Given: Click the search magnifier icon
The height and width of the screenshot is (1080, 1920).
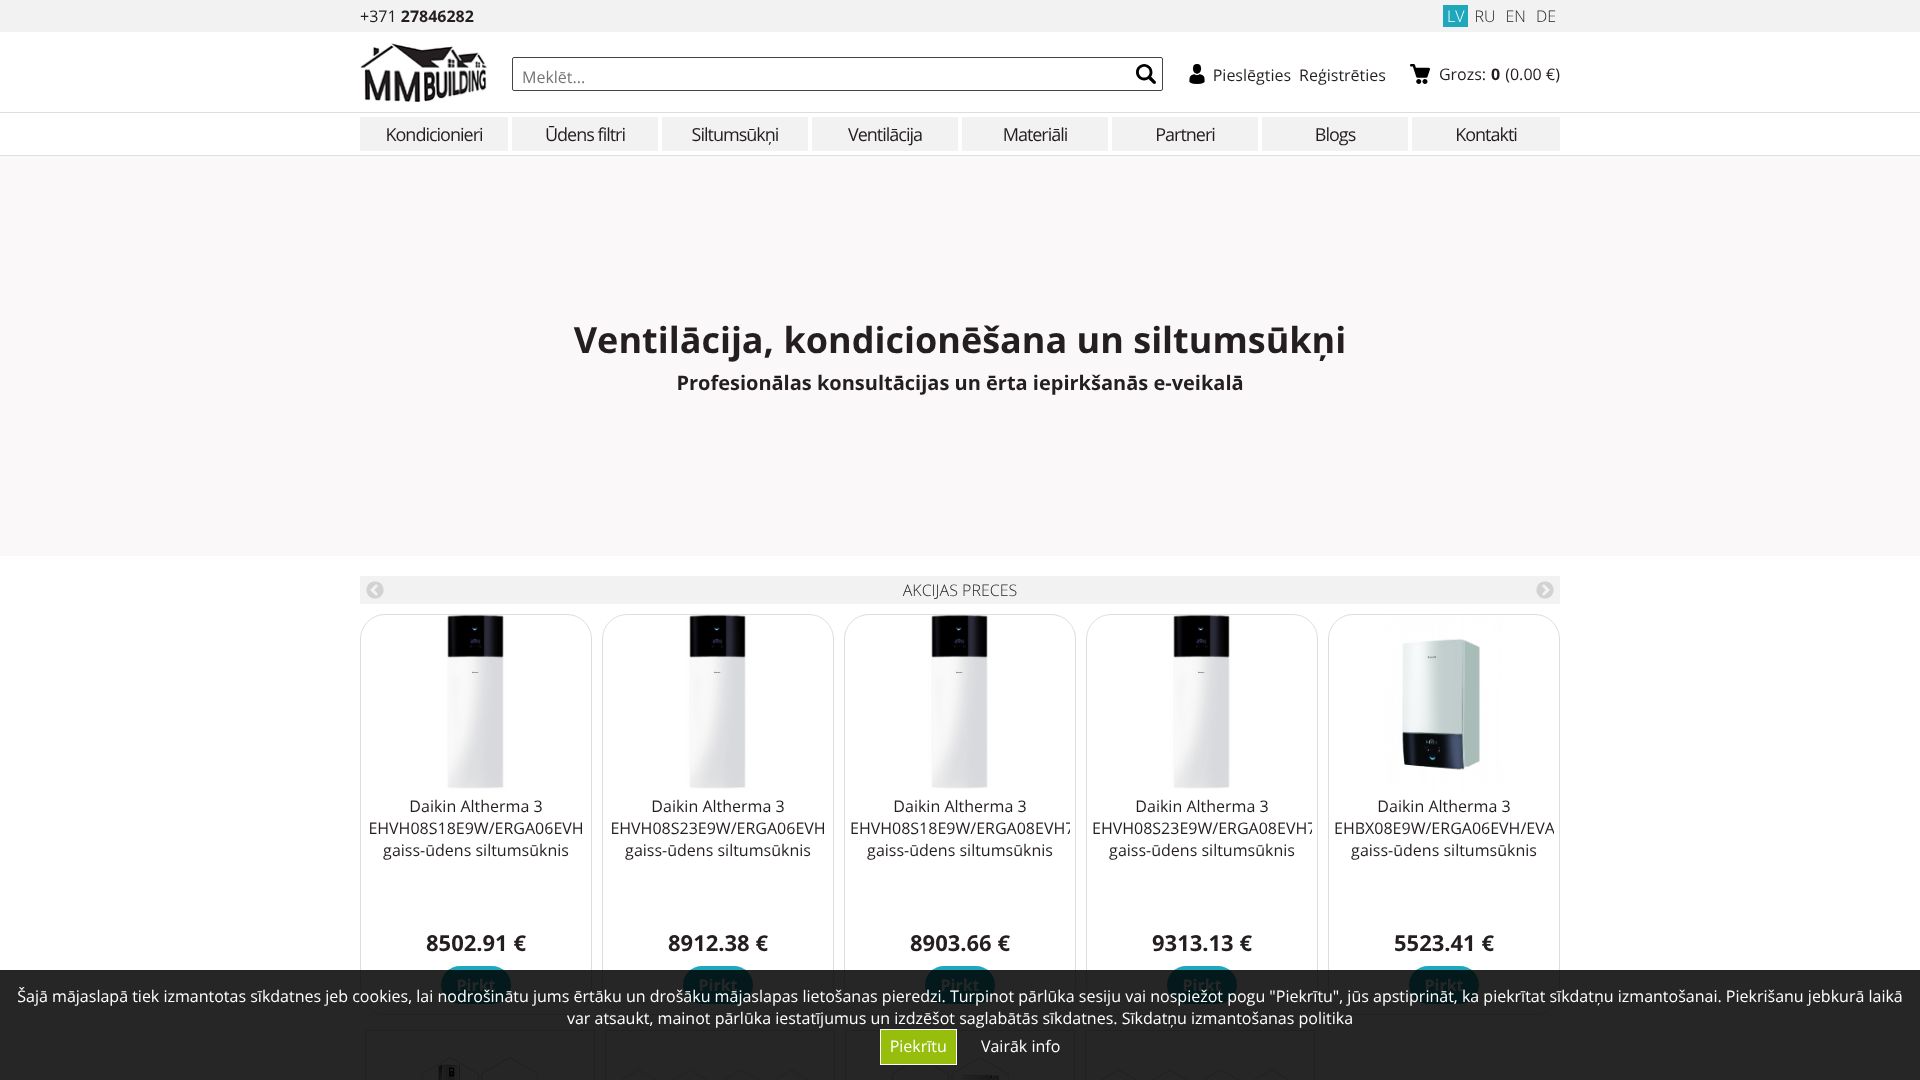Looking at the screenshot, I should pos(1144,73).
